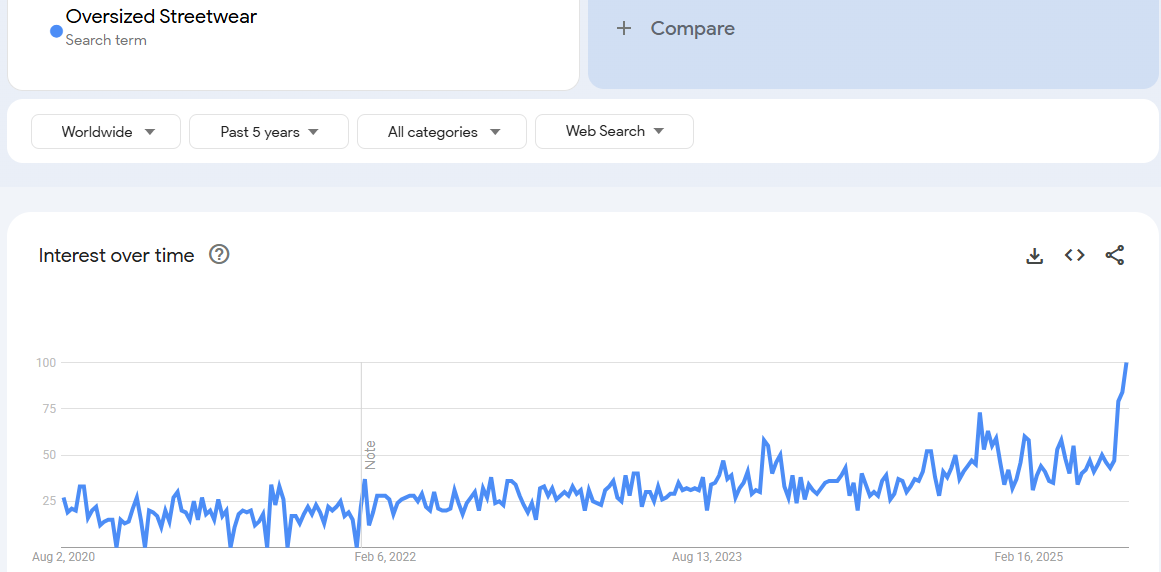Screen dimensions: 1161x572
Task: Click the Search term subtitle label
Action: (x=106, y=41)
